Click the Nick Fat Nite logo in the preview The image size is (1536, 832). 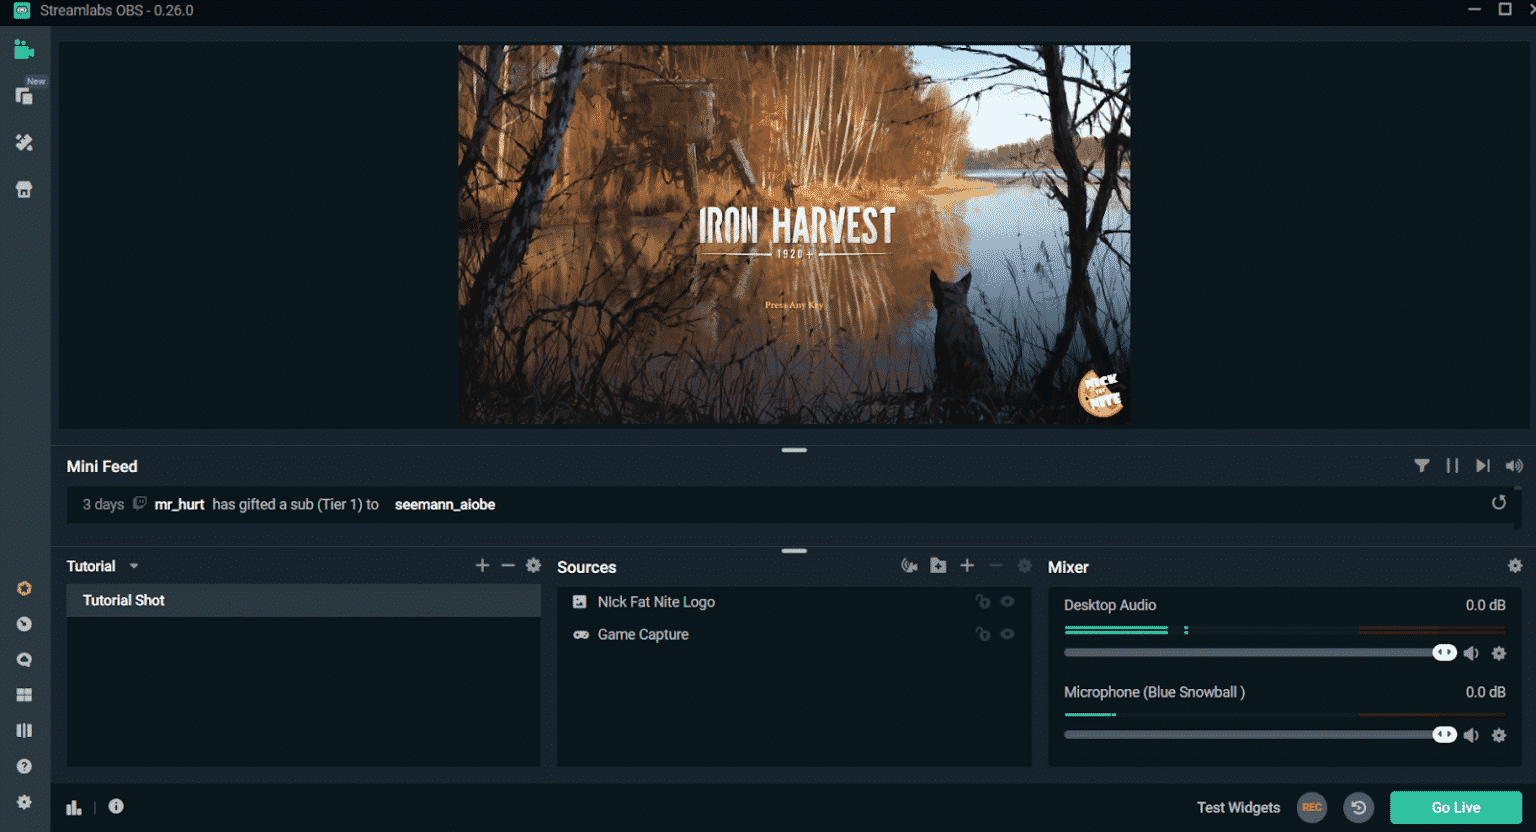tap(1101, 393)
